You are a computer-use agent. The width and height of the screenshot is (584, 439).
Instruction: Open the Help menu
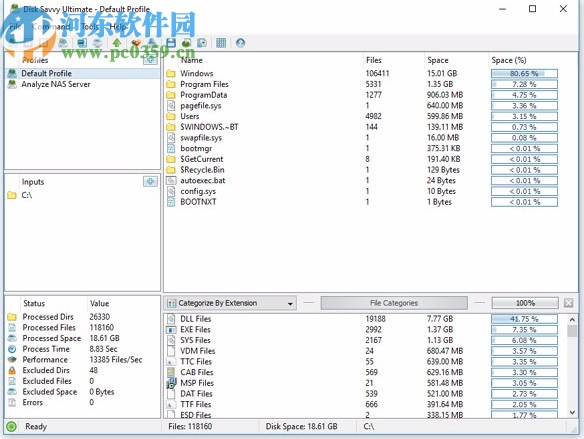[118, 27]
